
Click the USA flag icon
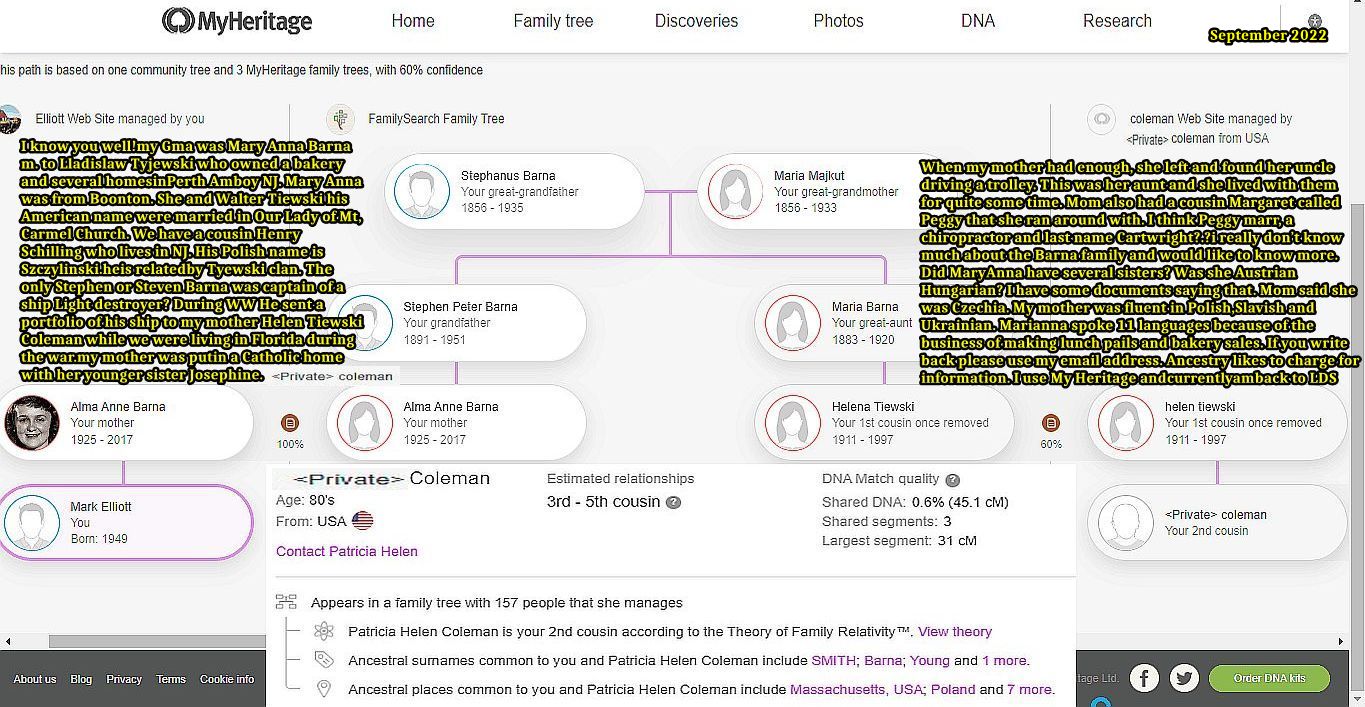coord(363,521)
